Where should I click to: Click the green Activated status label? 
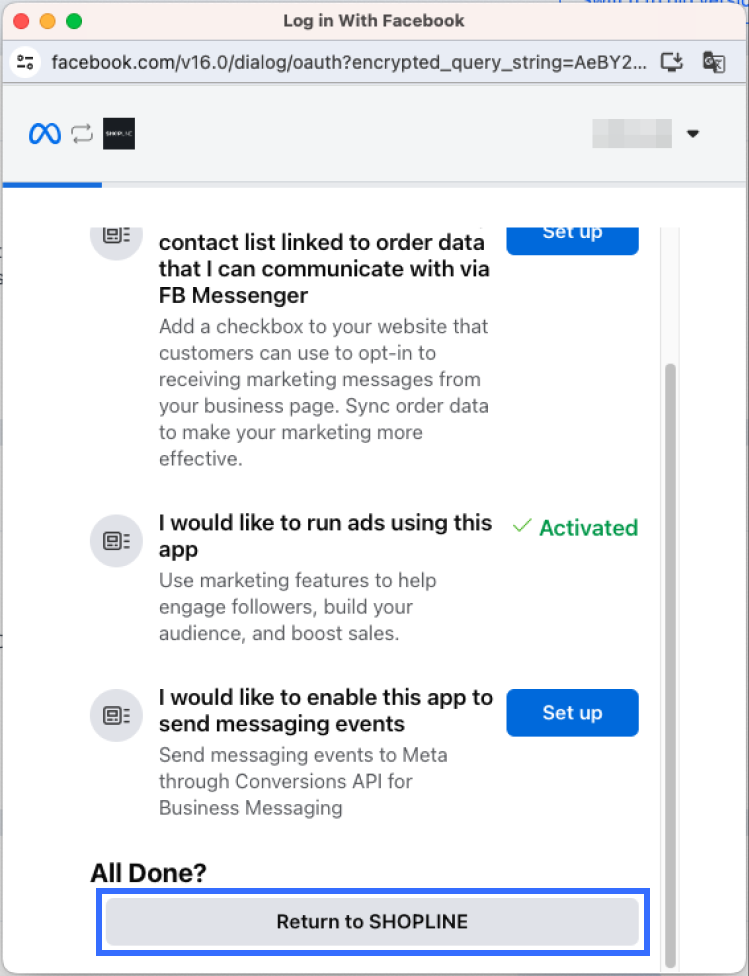tap(575, 528)
